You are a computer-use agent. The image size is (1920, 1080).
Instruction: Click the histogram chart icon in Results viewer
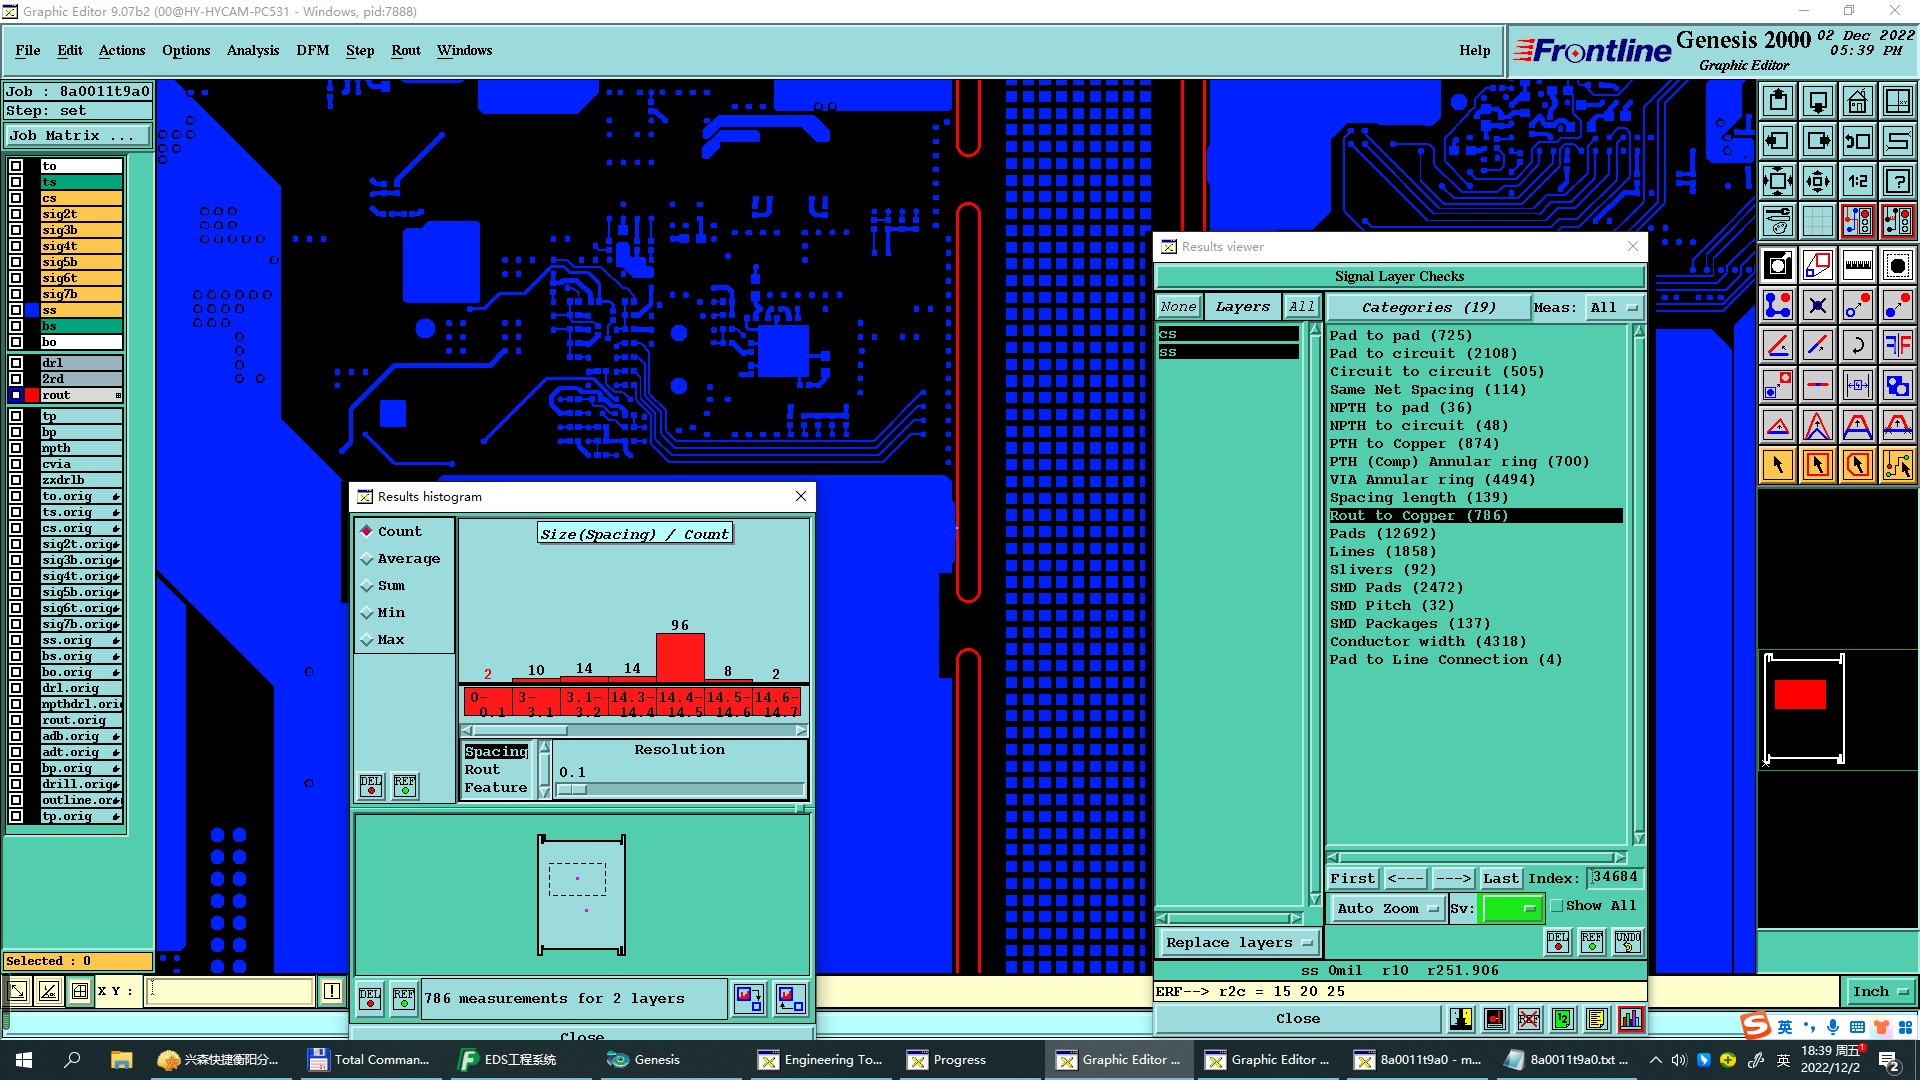1631,1019
